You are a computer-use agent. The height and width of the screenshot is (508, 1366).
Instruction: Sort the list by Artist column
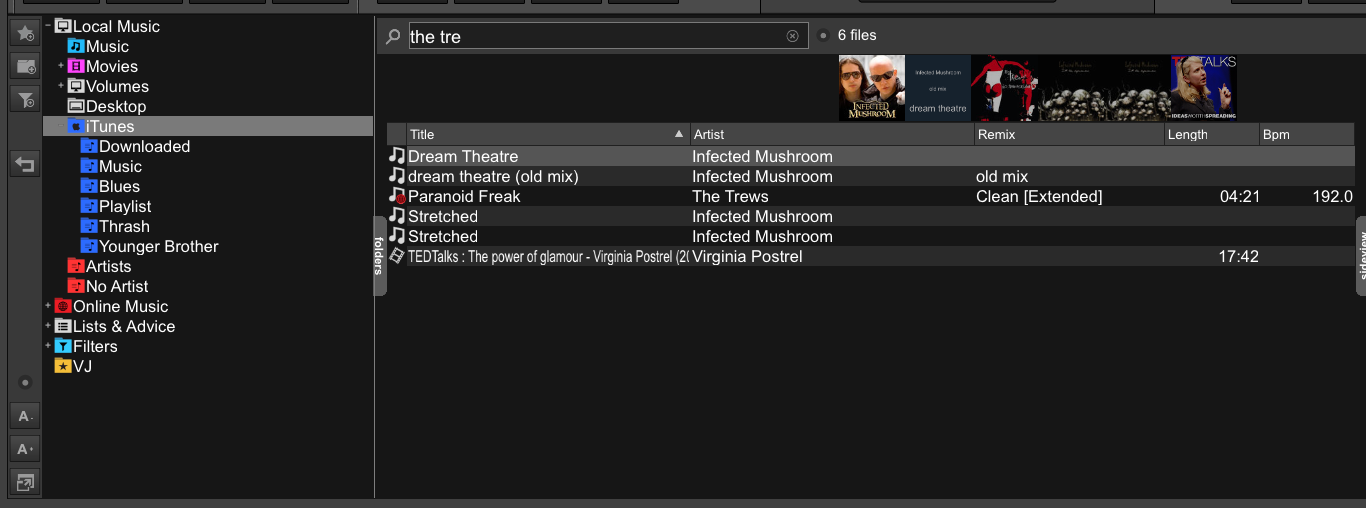(x=832, y=134)
